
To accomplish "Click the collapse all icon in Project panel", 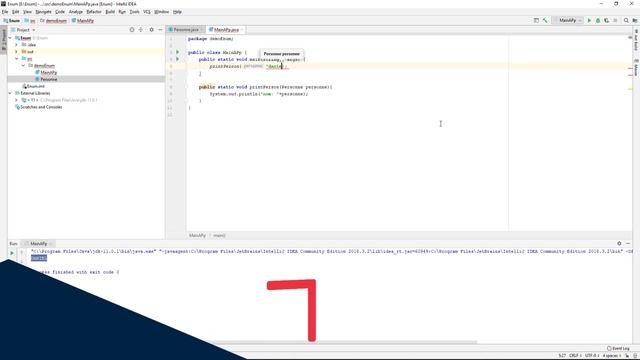I will 141,30.
